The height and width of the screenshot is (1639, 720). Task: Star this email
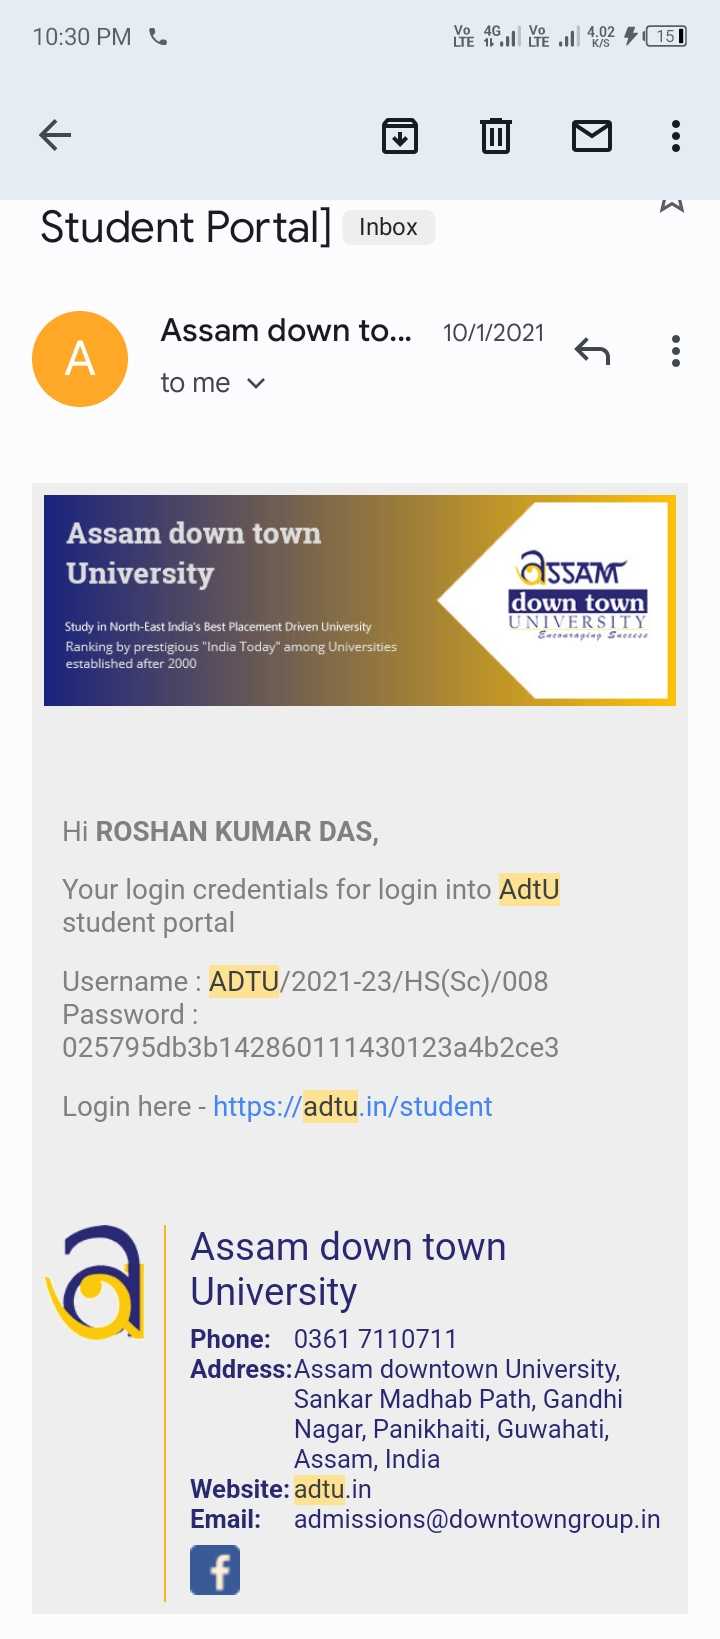(x=672, y=205)
